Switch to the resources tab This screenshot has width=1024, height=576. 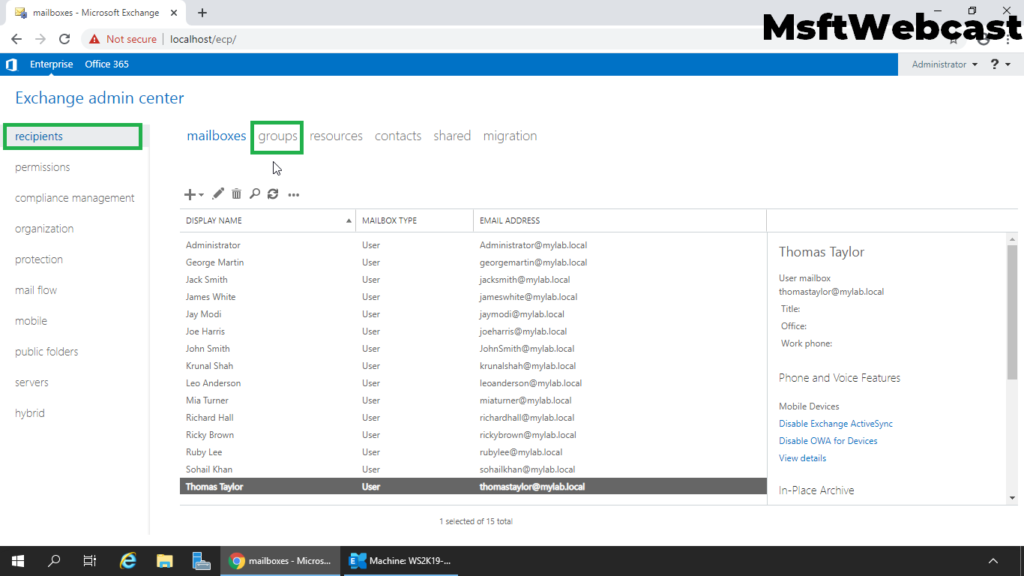pyautogui.click(x=336, y=136)
